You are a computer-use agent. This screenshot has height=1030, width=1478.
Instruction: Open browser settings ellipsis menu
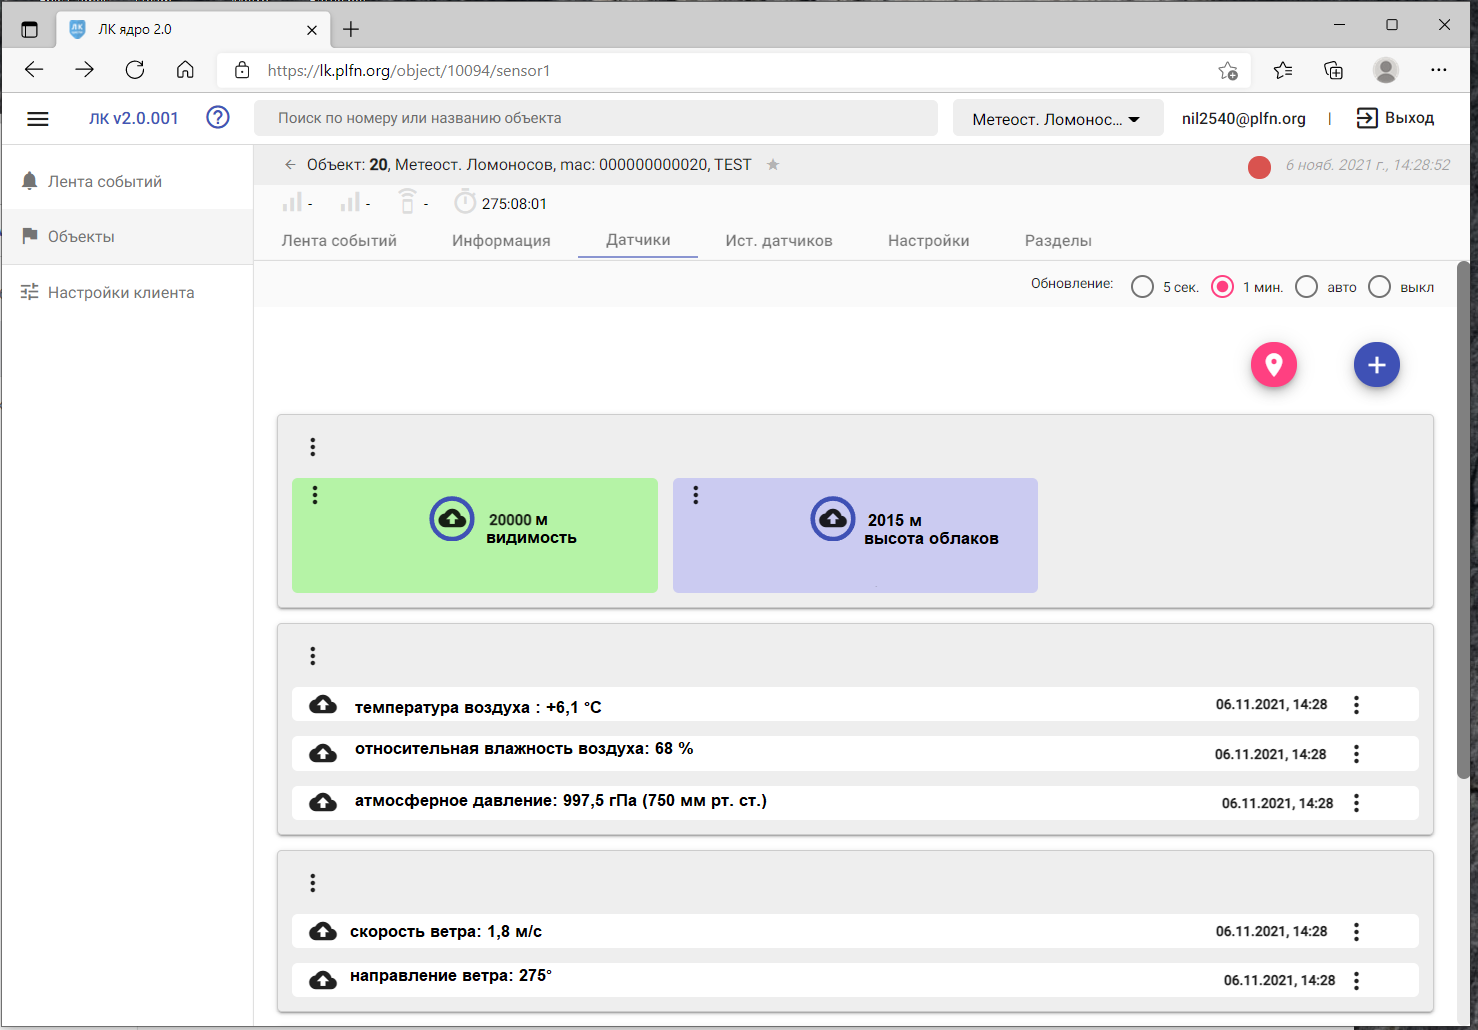click(1439, 70)
